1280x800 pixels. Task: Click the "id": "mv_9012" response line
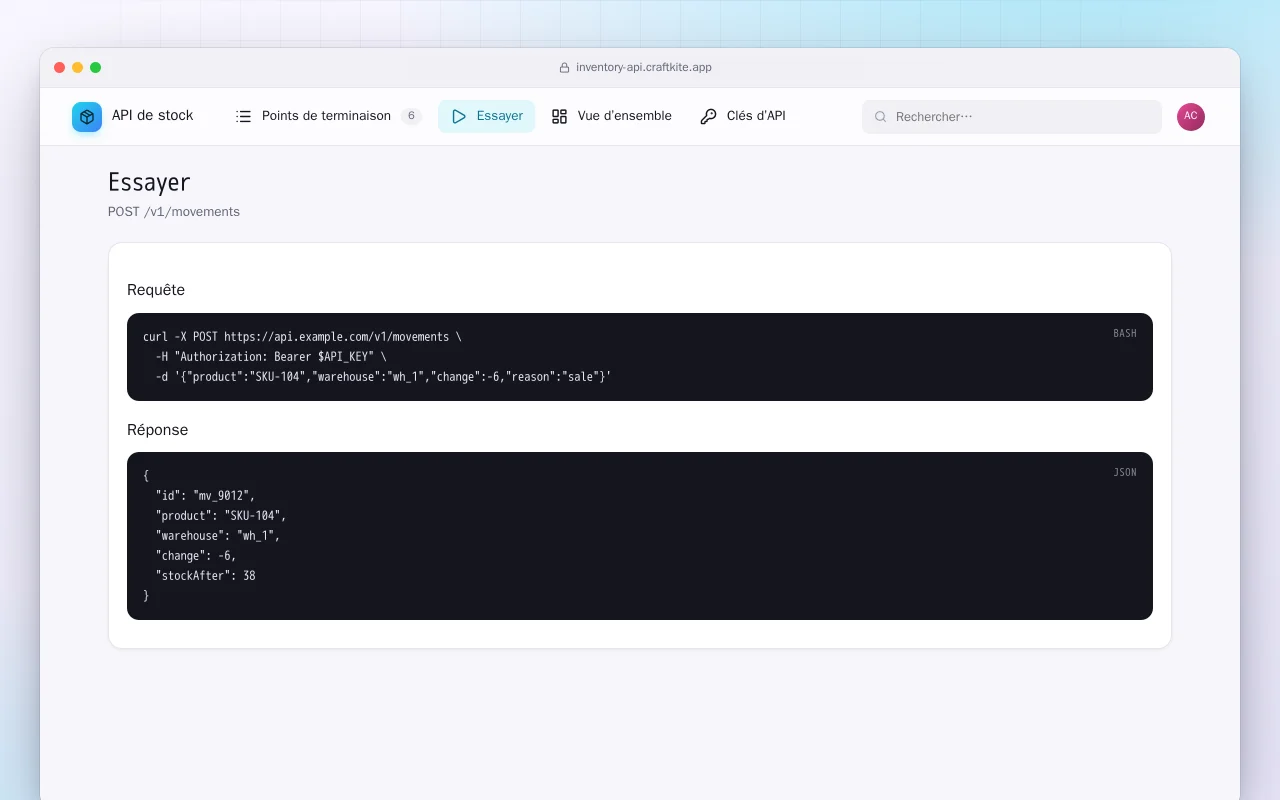tap(205, 496)
